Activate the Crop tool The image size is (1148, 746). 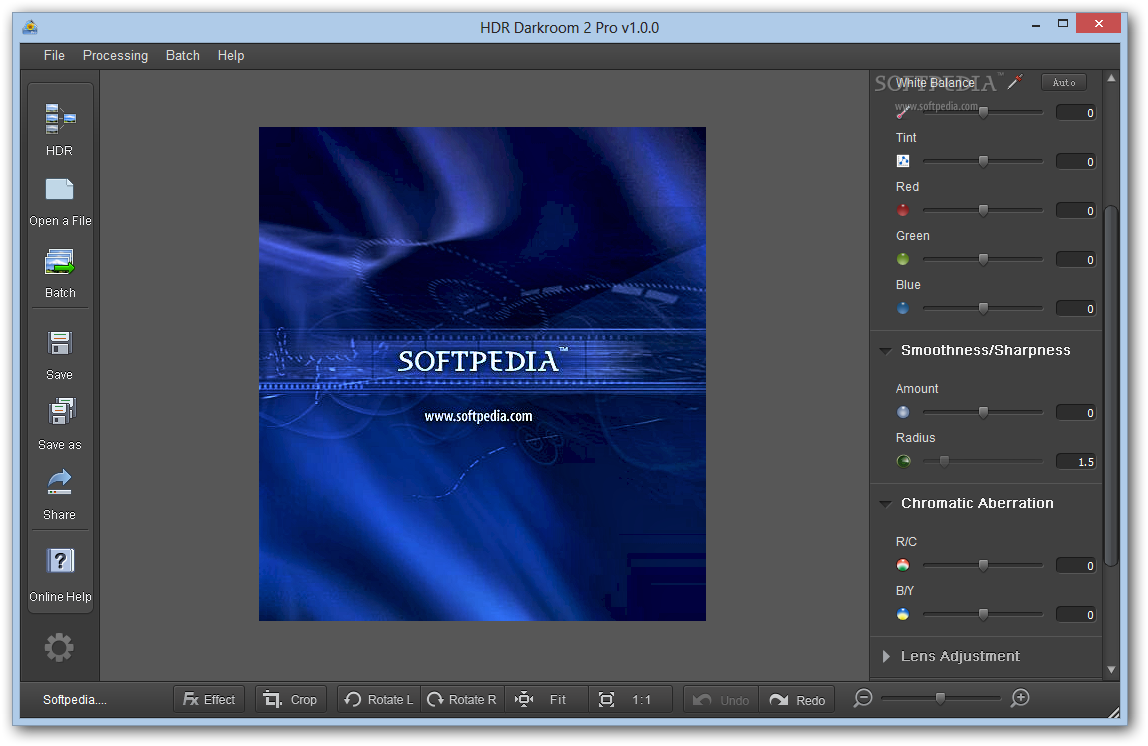pos(291,699)
